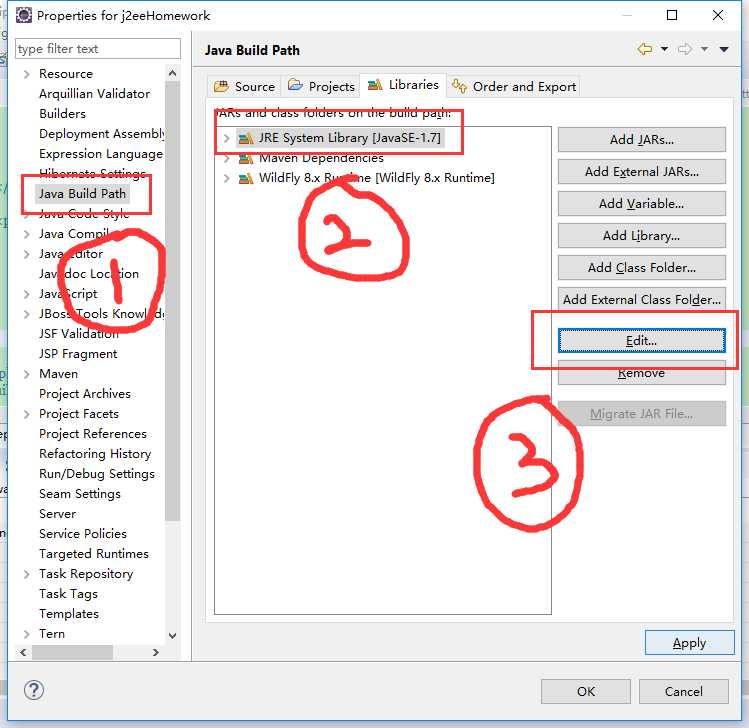Expand the Maven Dependencies node
The image size is (749, 728).
tap(226, 159)
